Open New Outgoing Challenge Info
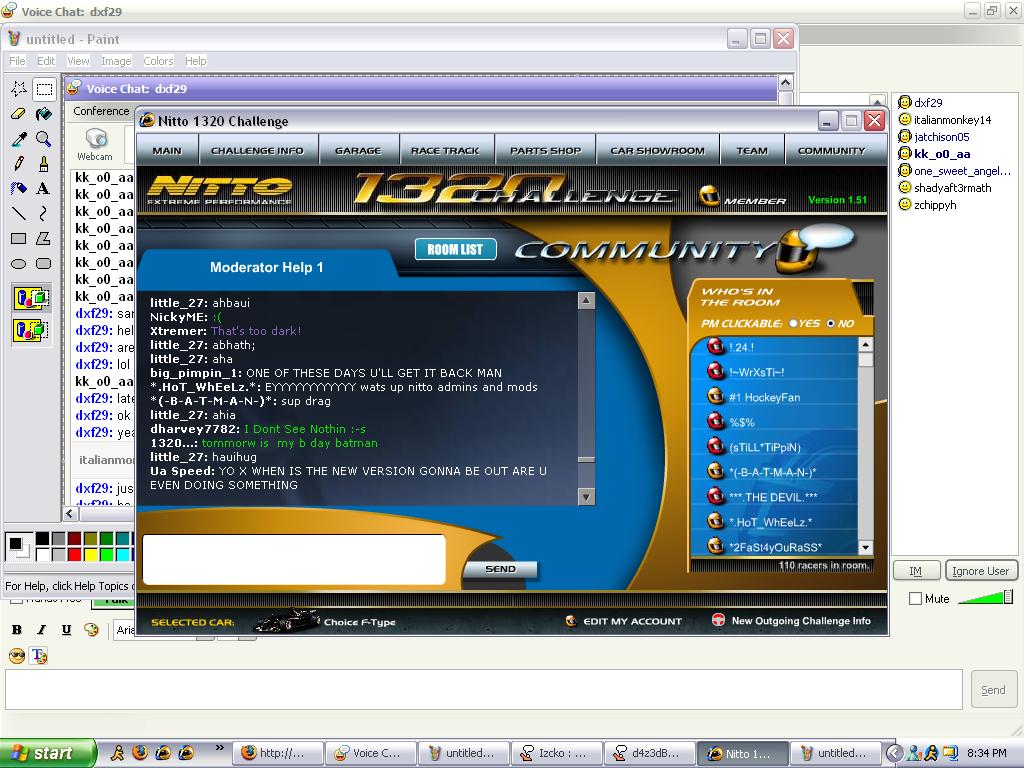The image size is (1024, 768). pyautogui.click(x=801, y=620)
